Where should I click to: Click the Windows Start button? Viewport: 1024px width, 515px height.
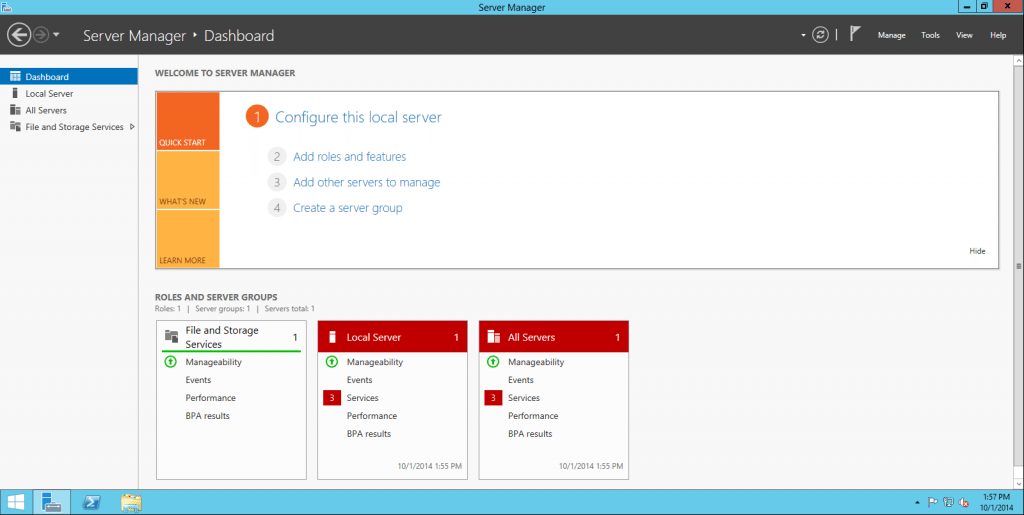tap(17, 502)
